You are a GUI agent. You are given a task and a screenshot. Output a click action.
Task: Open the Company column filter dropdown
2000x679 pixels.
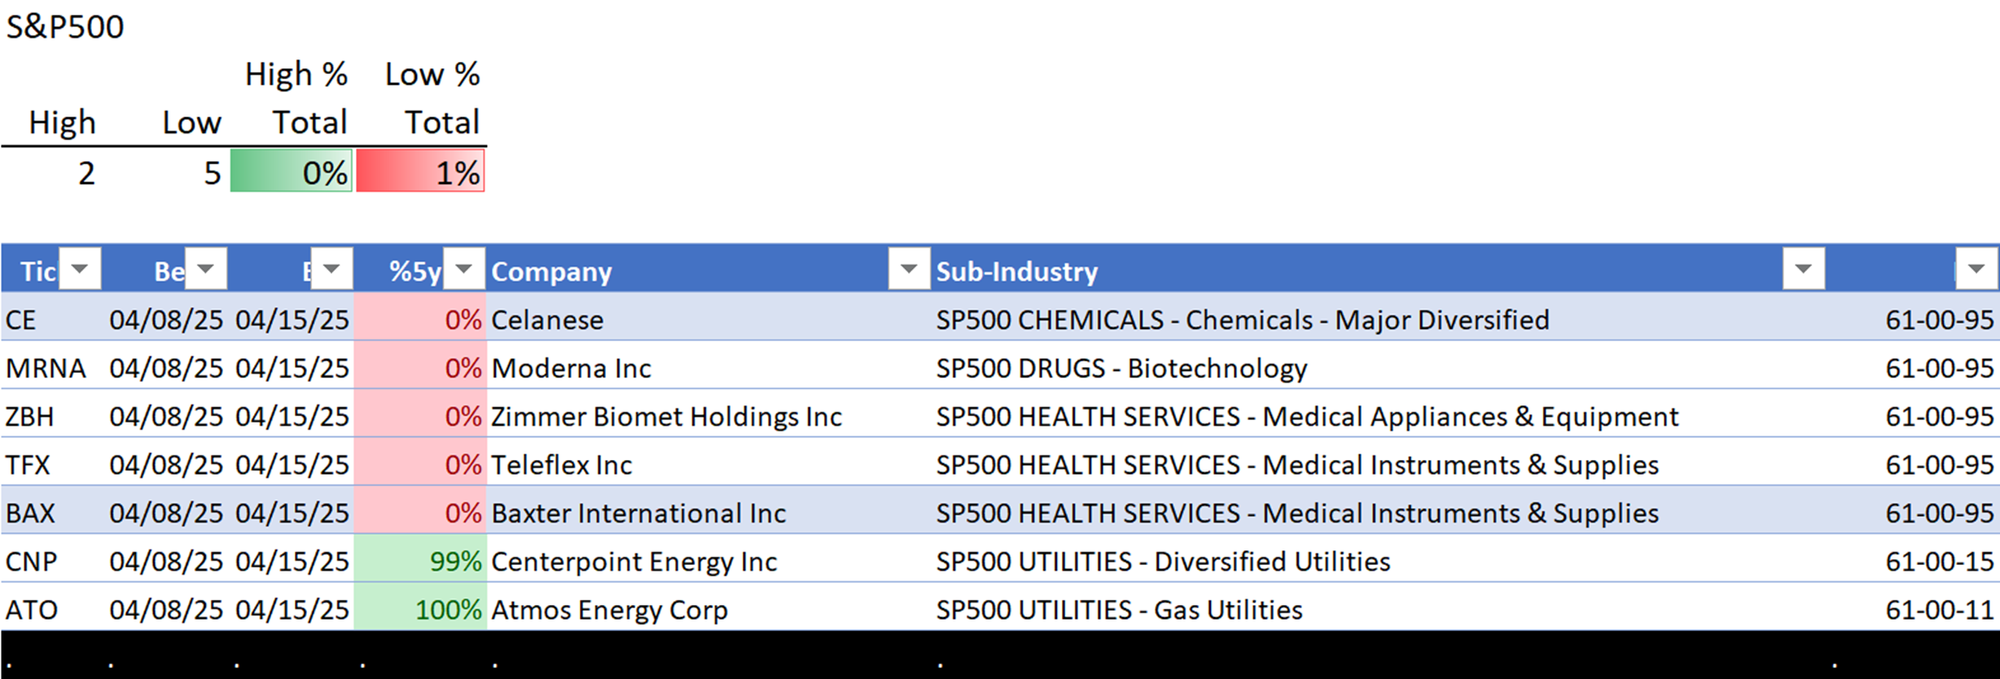coord(909,269)
